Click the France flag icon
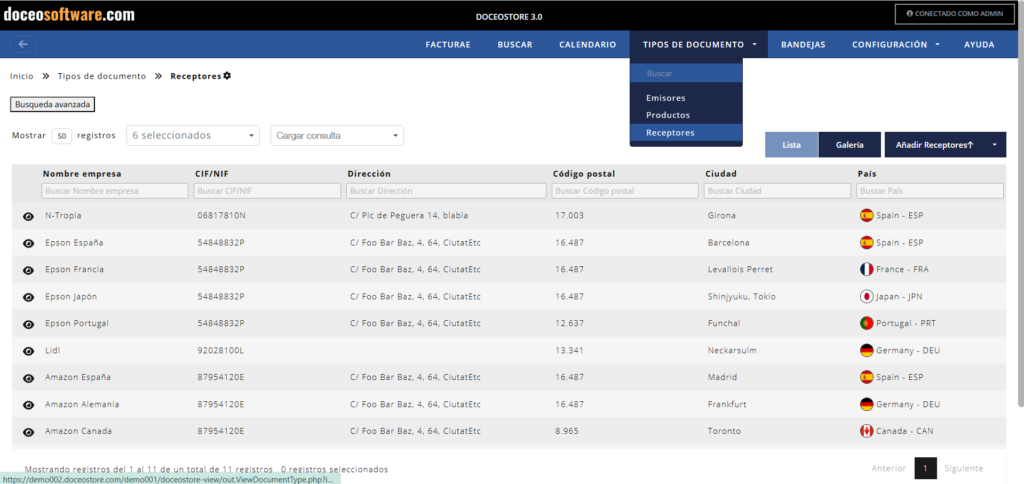Viewport: 1024px width, 484px height. 867,269
